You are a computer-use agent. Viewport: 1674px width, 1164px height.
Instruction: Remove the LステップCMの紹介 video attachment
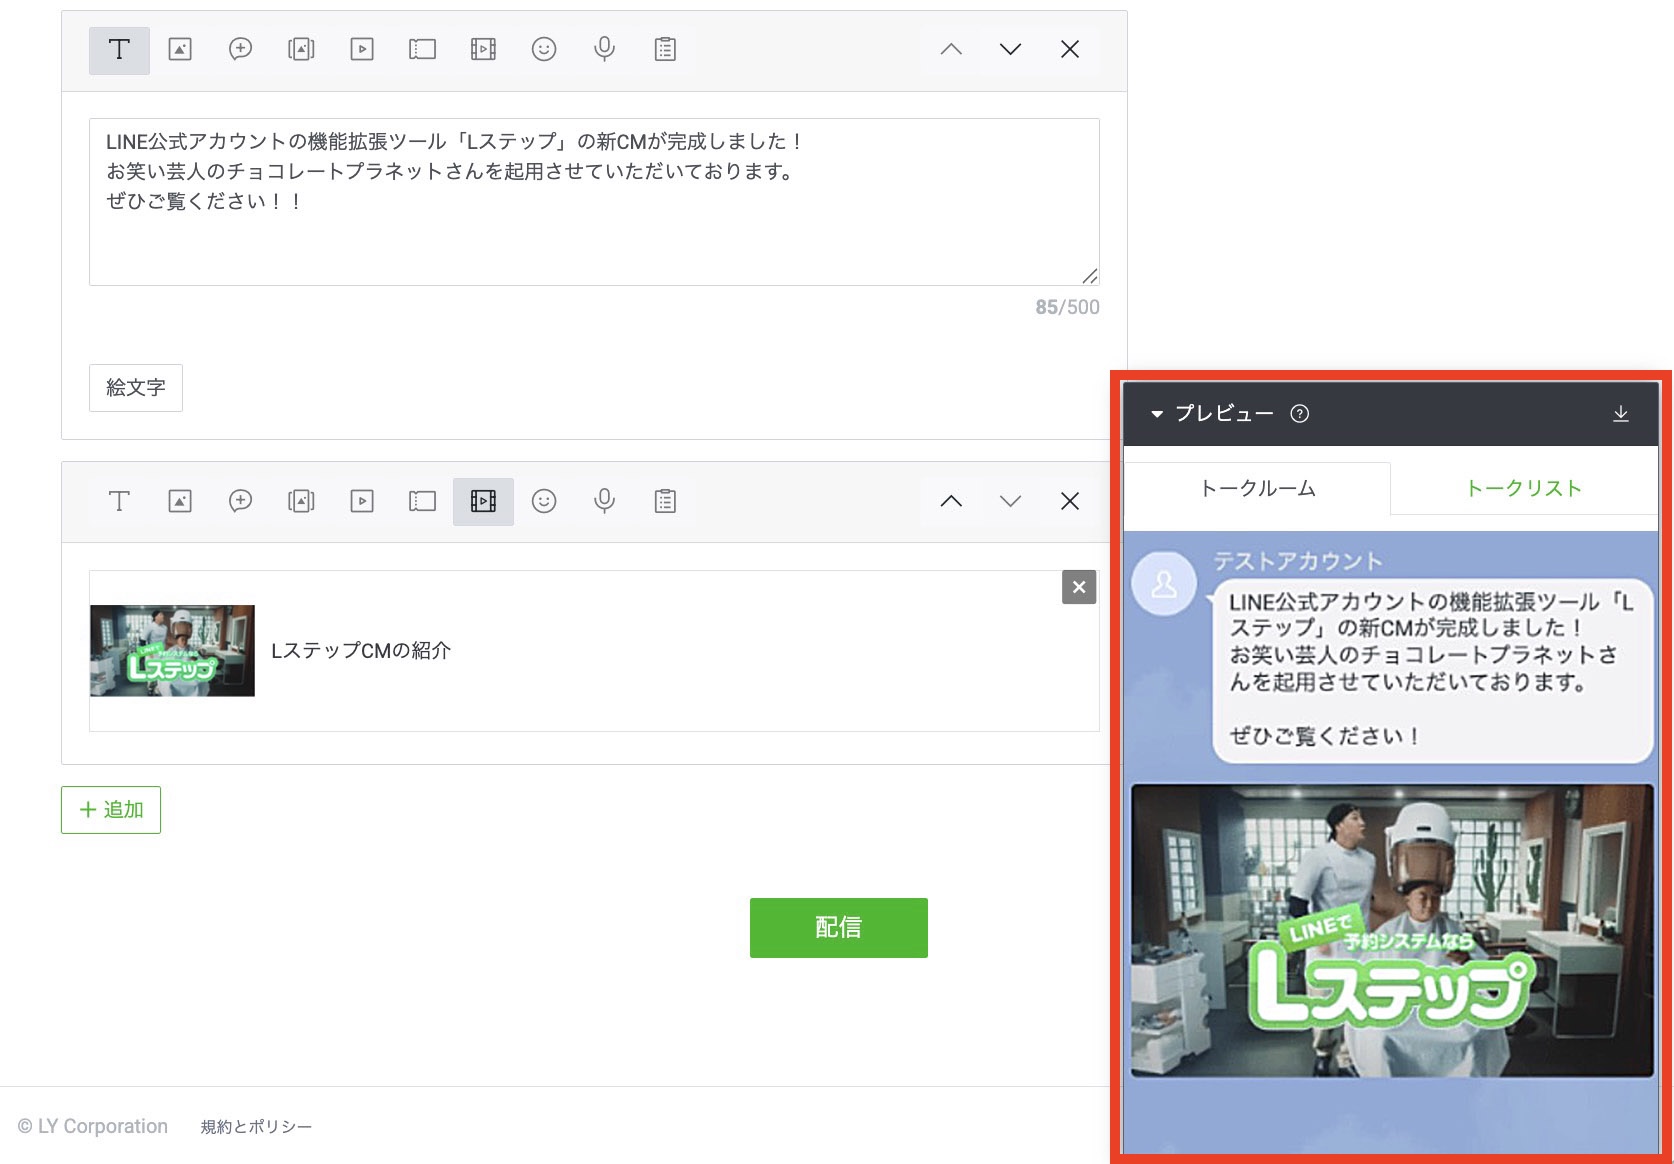tap(1078, 588)
